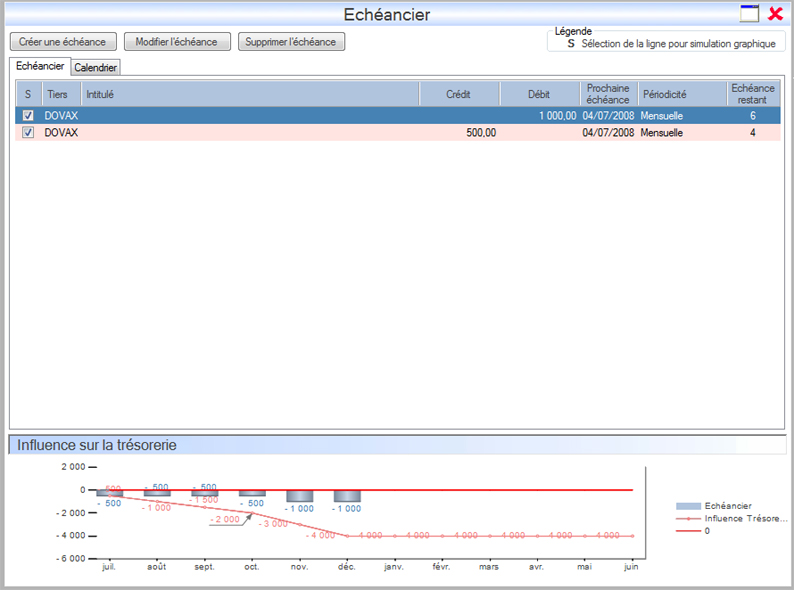The width and height of the screenshot is (794, 590).
Task: Sort by the Périodicité column header
Action: tap(682, 94)
